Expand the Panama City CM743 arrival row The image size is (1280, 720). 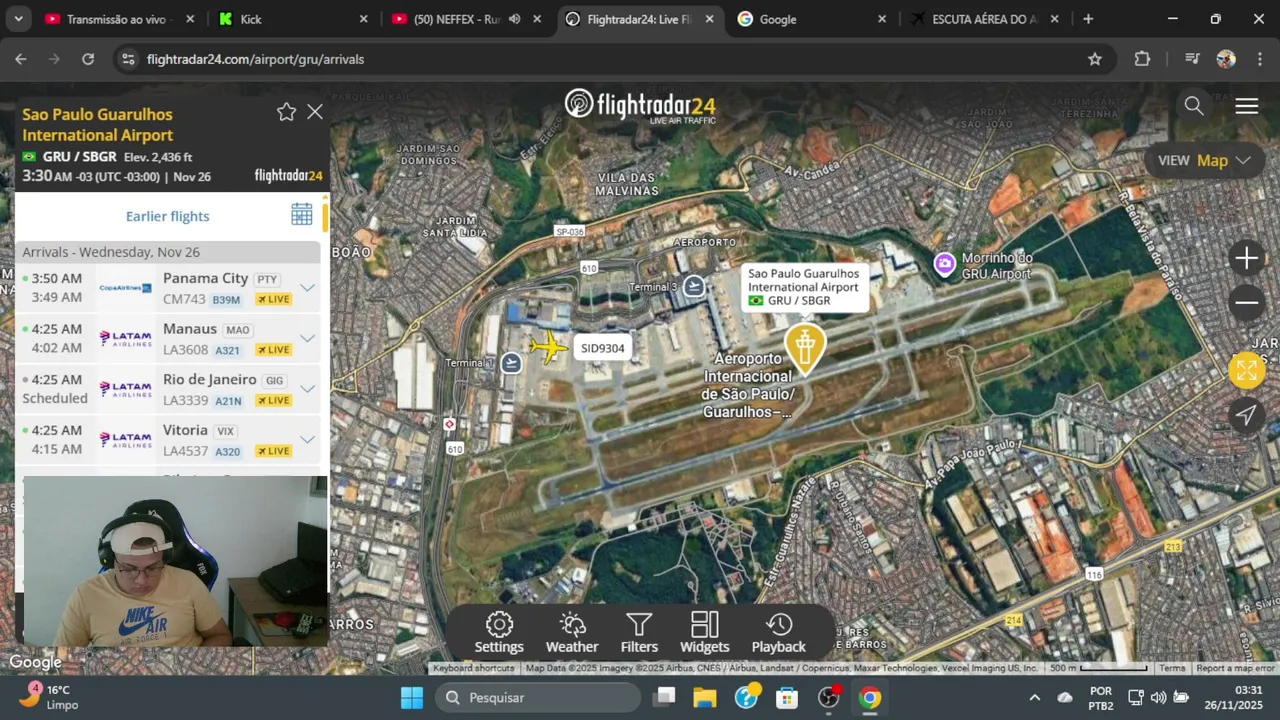[x=307, y=288]
